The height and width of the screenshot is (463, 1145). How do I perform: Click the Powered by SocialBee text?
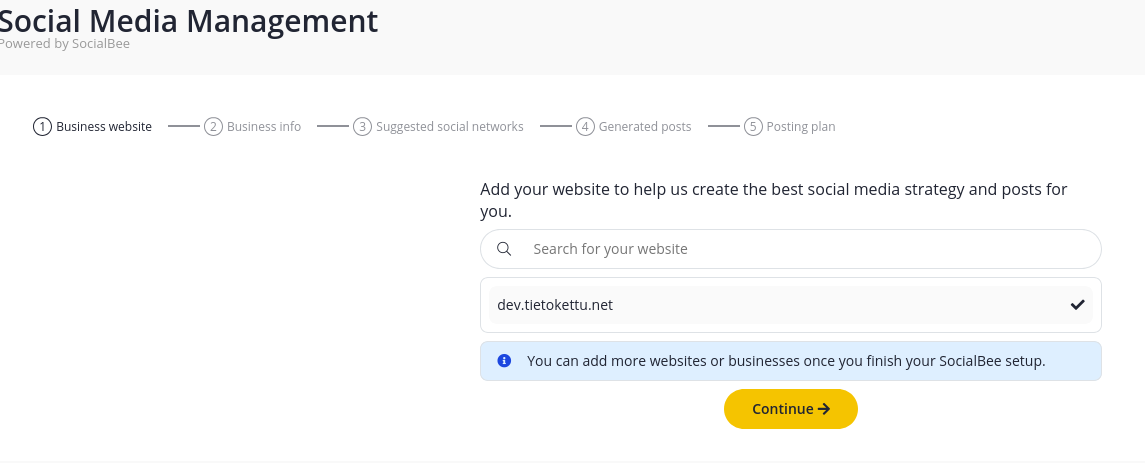coord(64,44)
